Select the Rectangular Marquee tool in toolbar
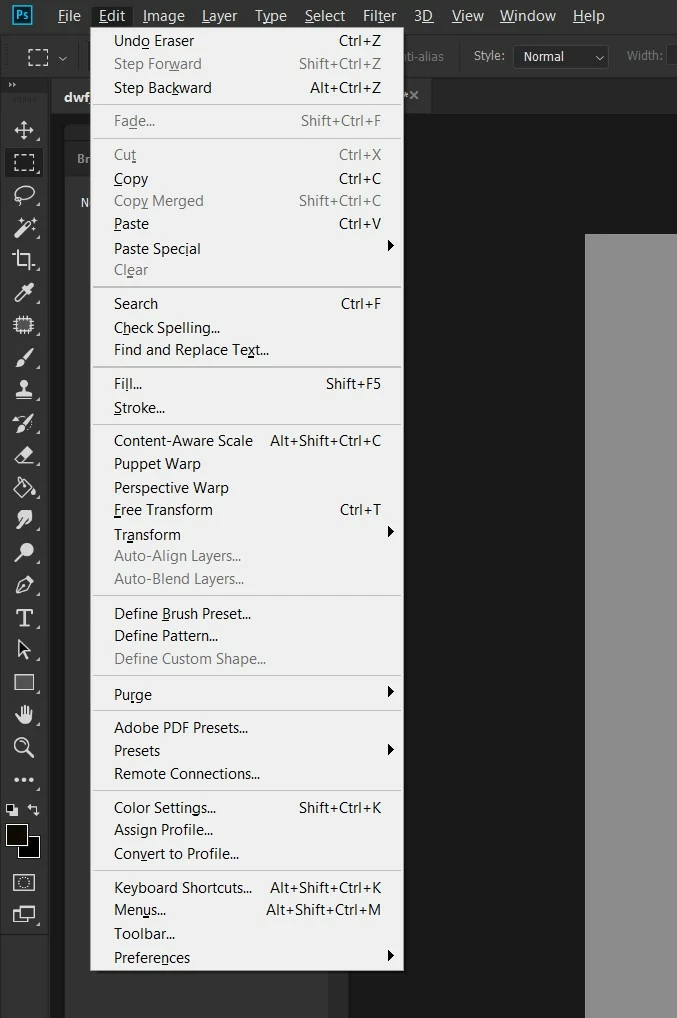677x1018 pixels. pos(24,162)
